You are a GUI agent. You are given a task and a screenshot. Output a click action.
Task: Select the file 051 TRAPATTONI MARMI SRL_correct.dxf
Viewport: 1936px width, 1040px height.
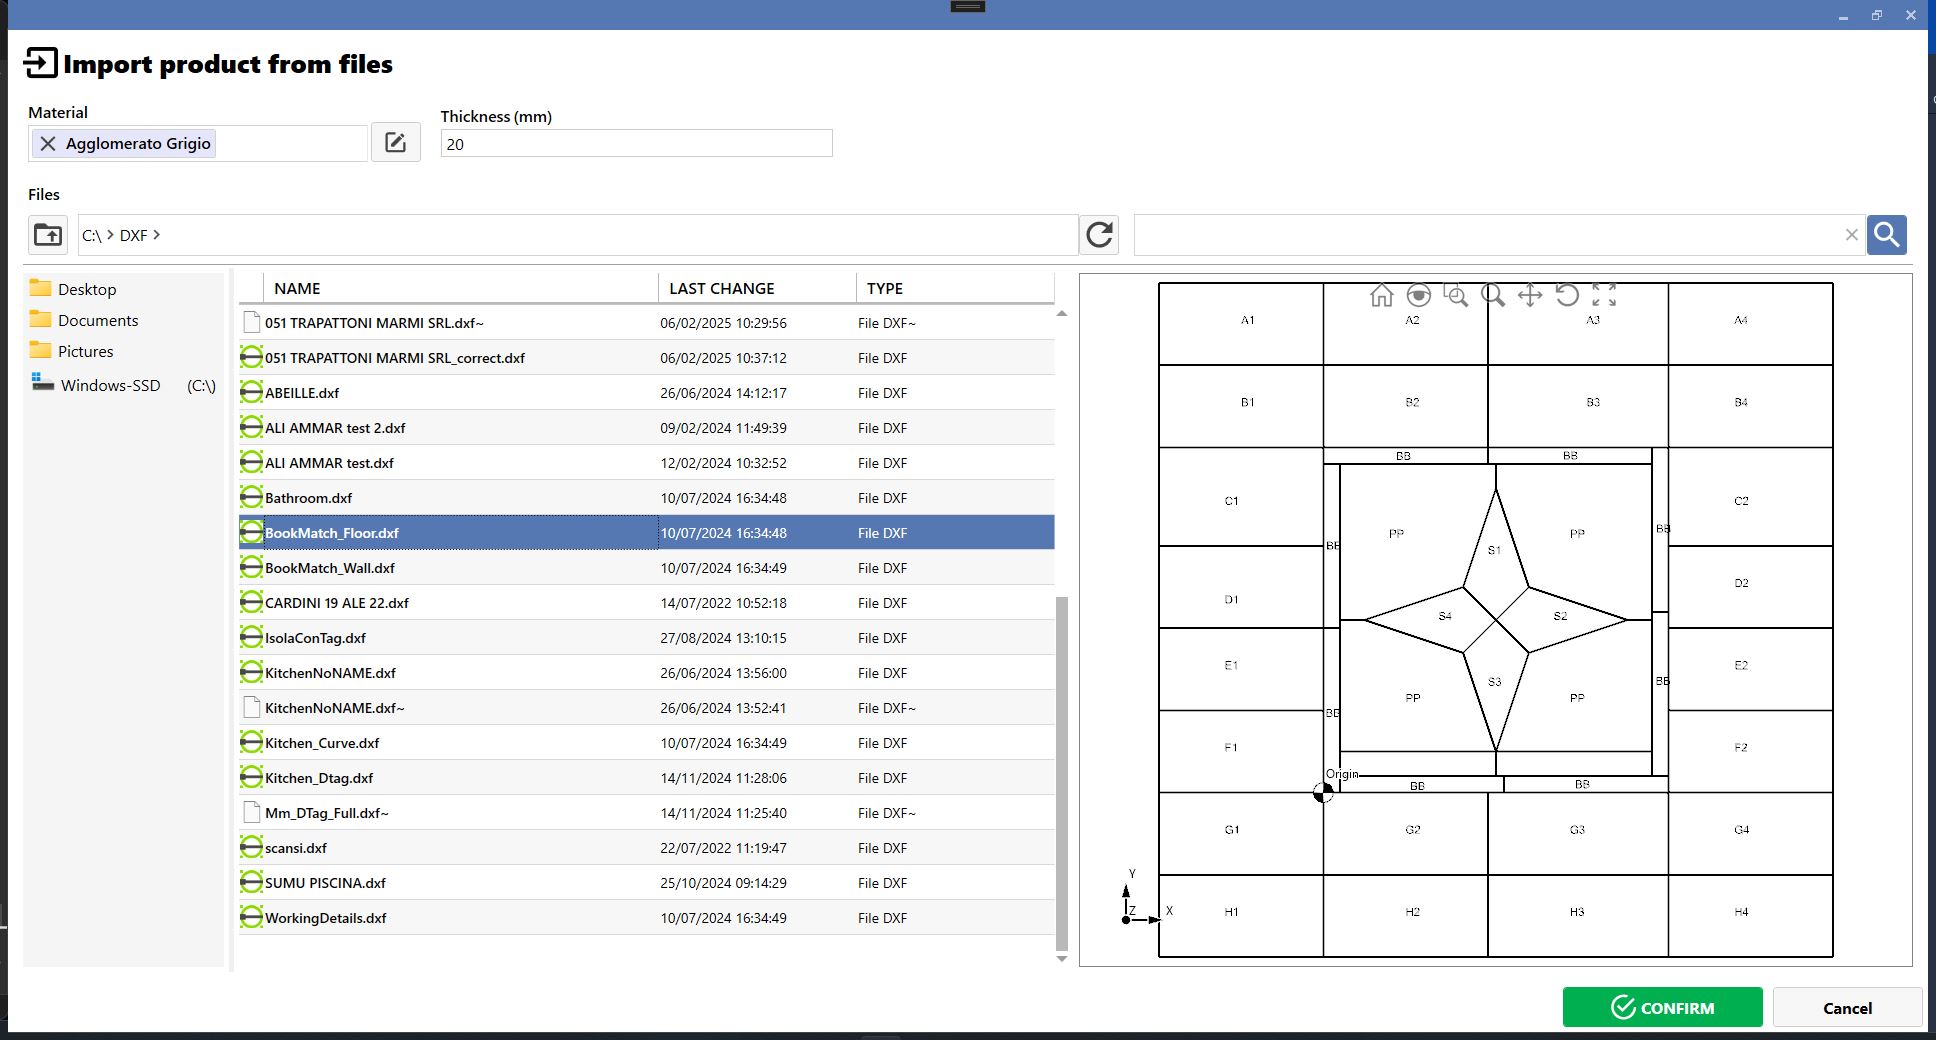(x=646, y=358)
